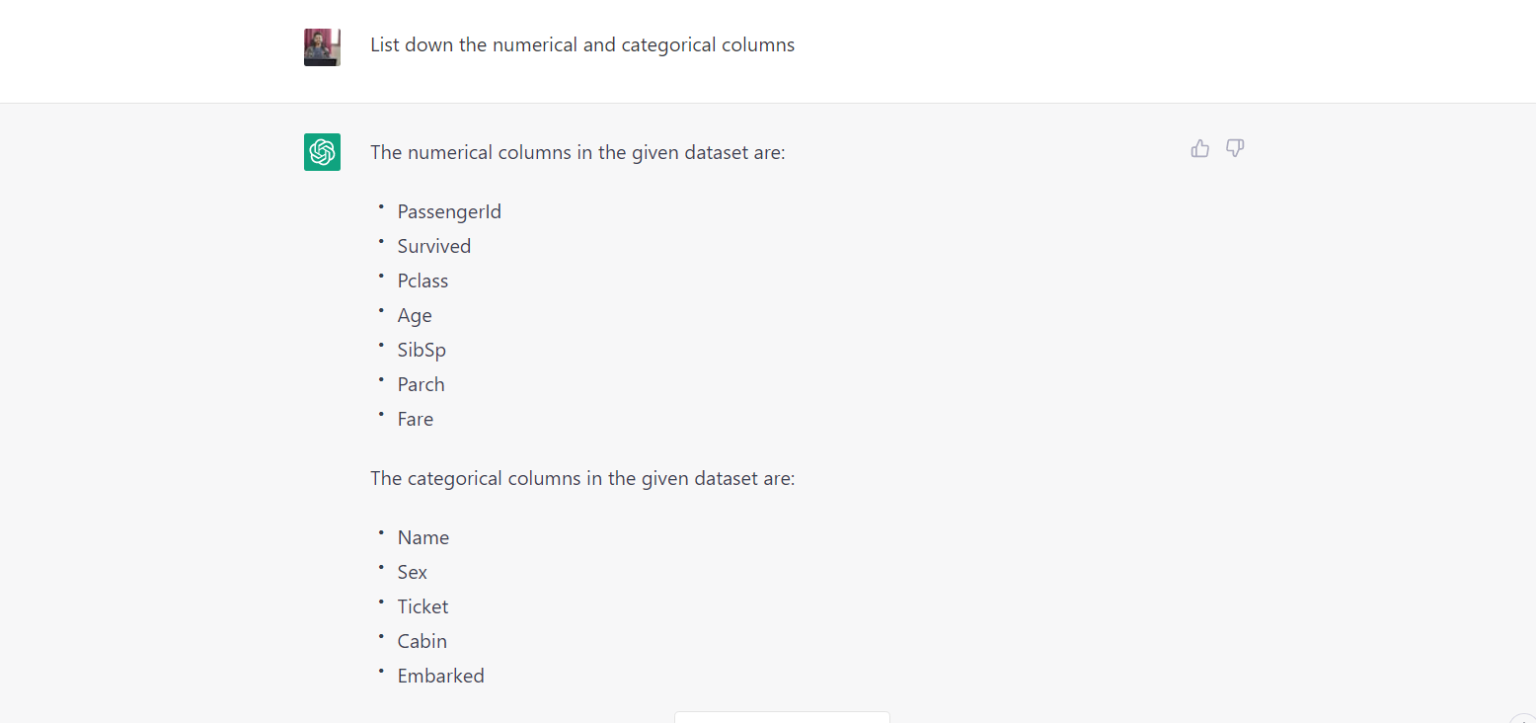Click the Sex list item
Screen dimensions: 1536x723
[412, 572]
